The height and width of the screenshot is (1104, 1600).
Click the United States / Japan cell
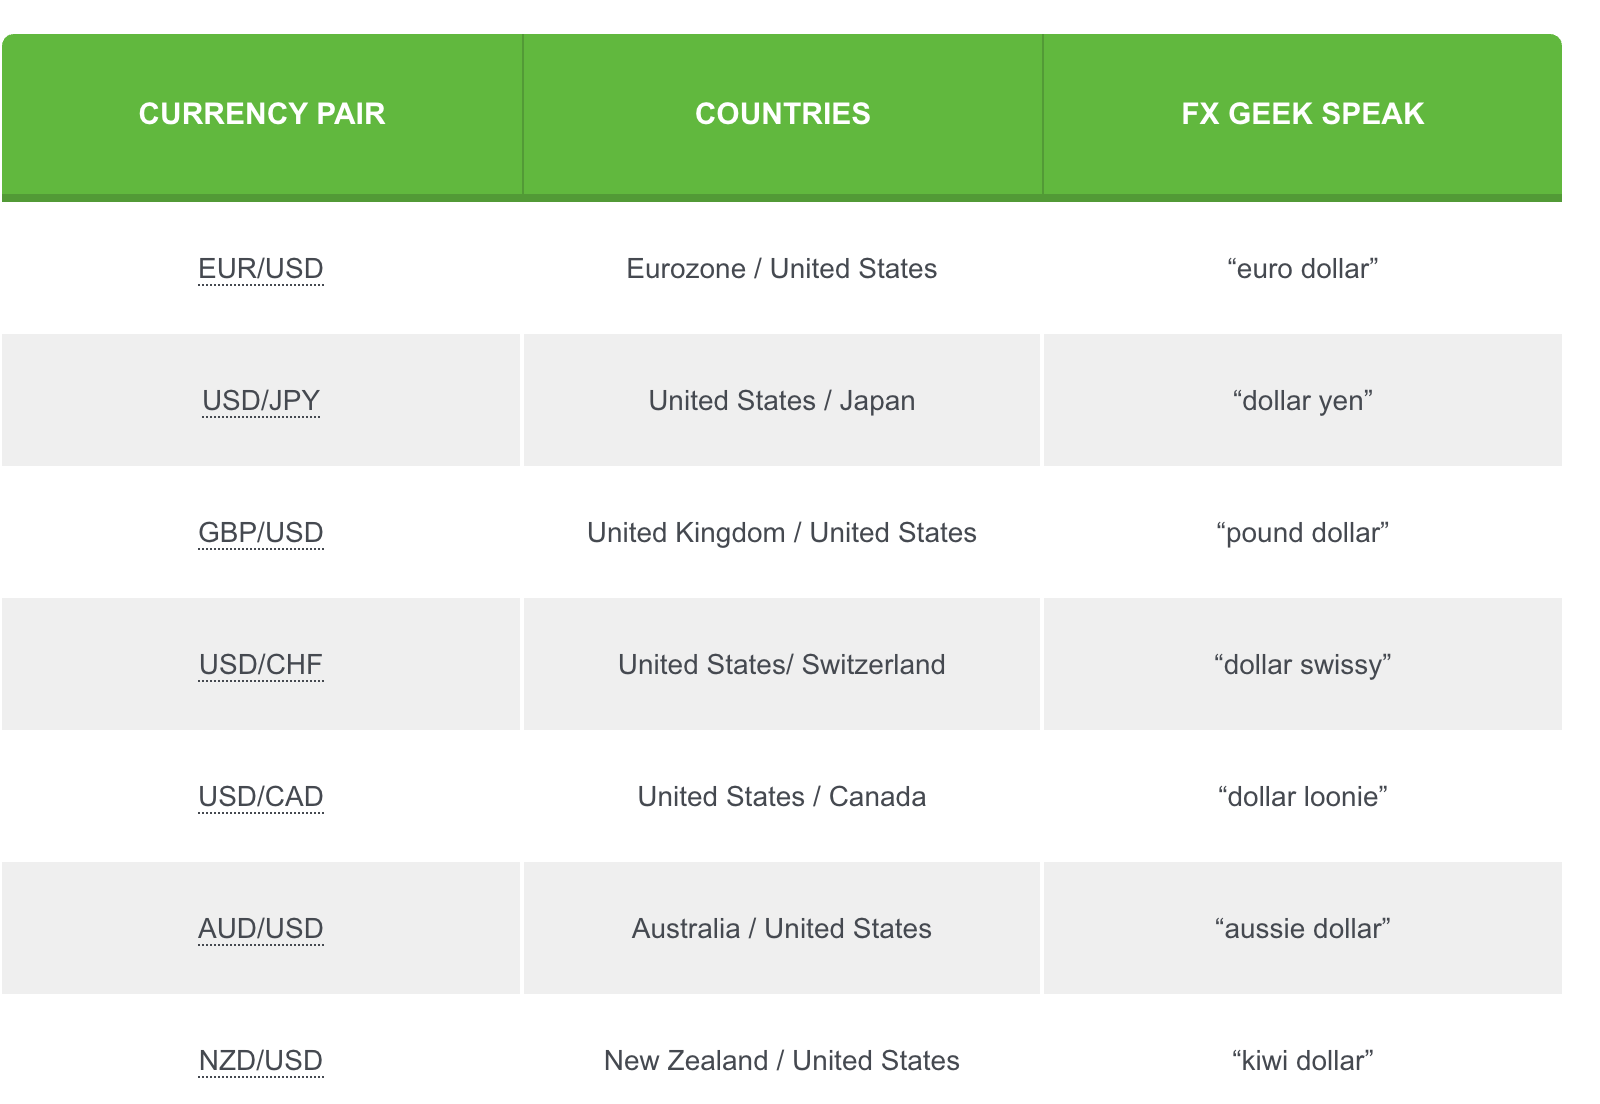point(782,401)
